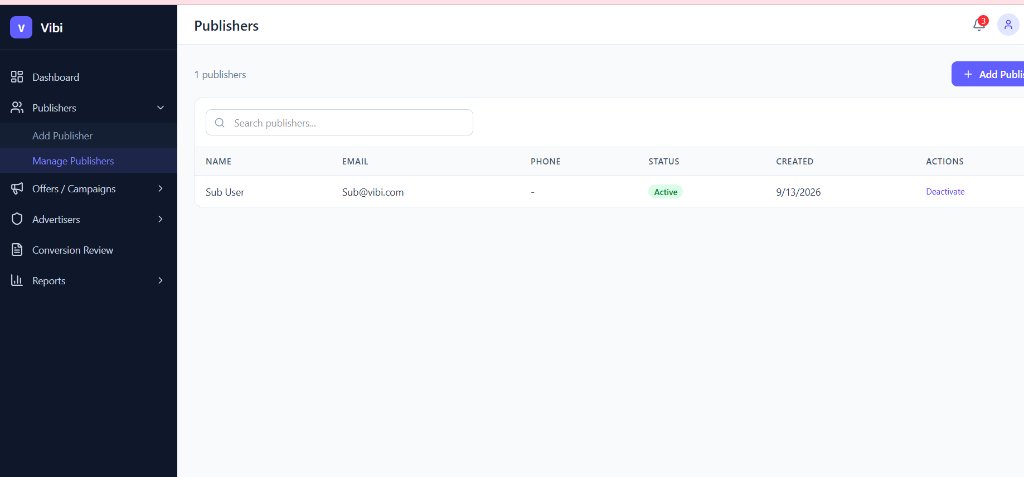
Task: Expand the Reports chevron
Action: click(161, 281)
